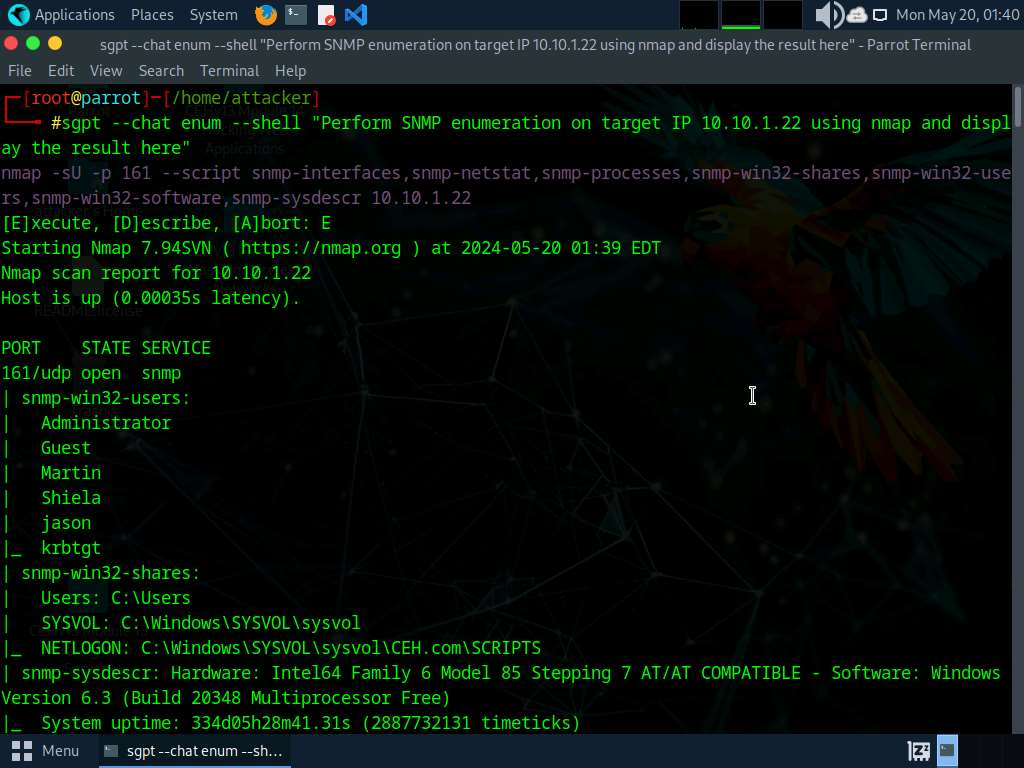Open the Applications menu
Viewport: 1024px width, 768px height.
point(62,15)
